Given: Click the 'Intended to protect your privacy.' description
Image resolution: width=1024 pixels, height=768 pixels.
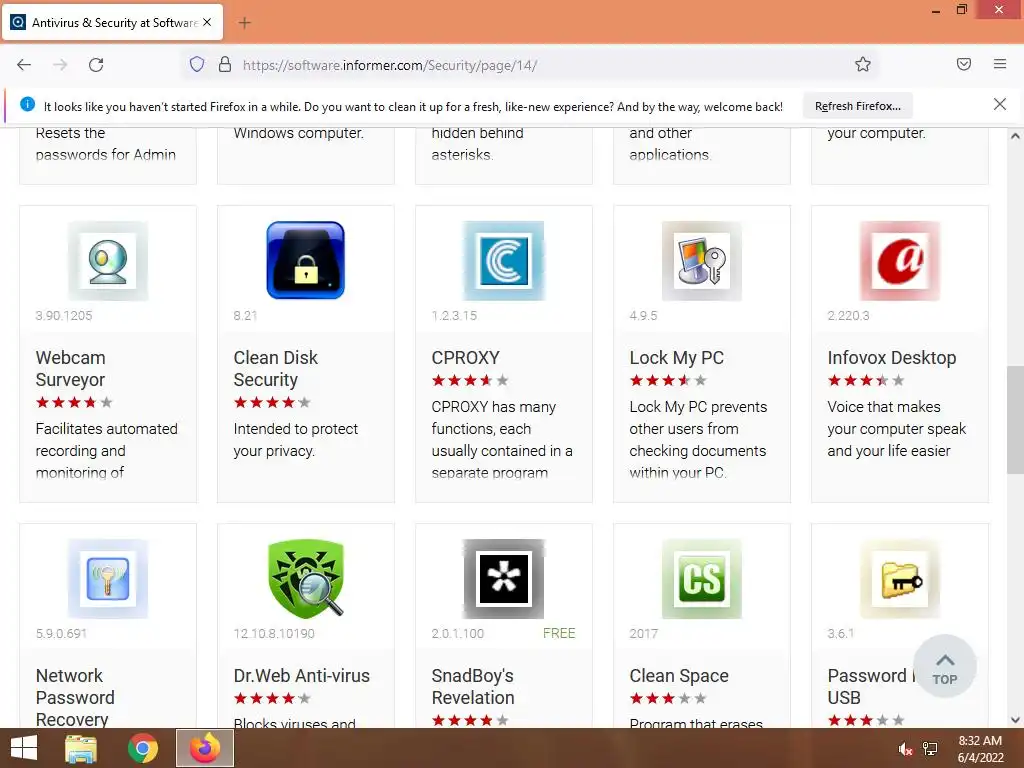Looking at the screenshot, I should 295,440.
